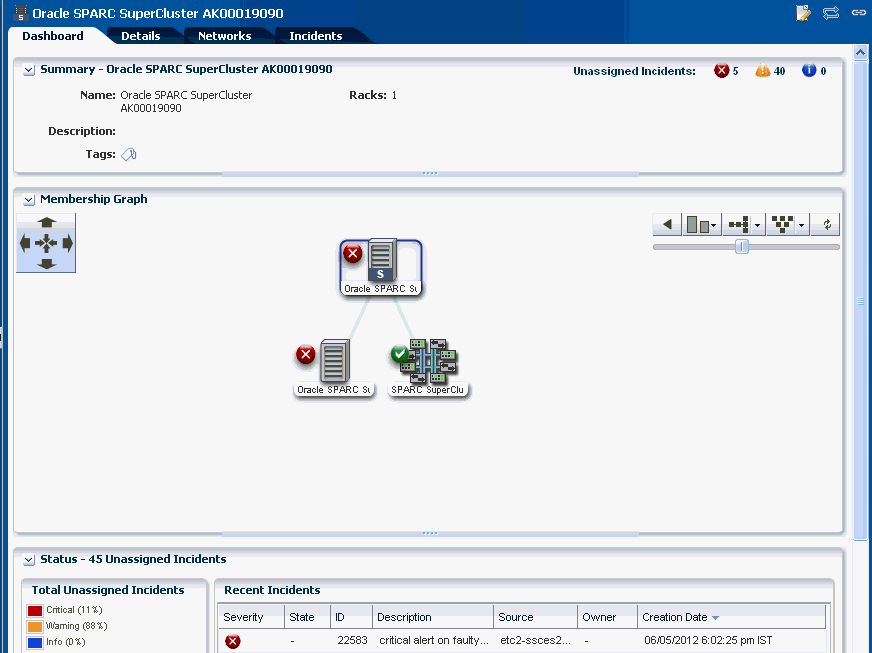Viewport: 872px width, 653px height.
Task: Collapse the Summary section
Action: [x=29, y=71]
